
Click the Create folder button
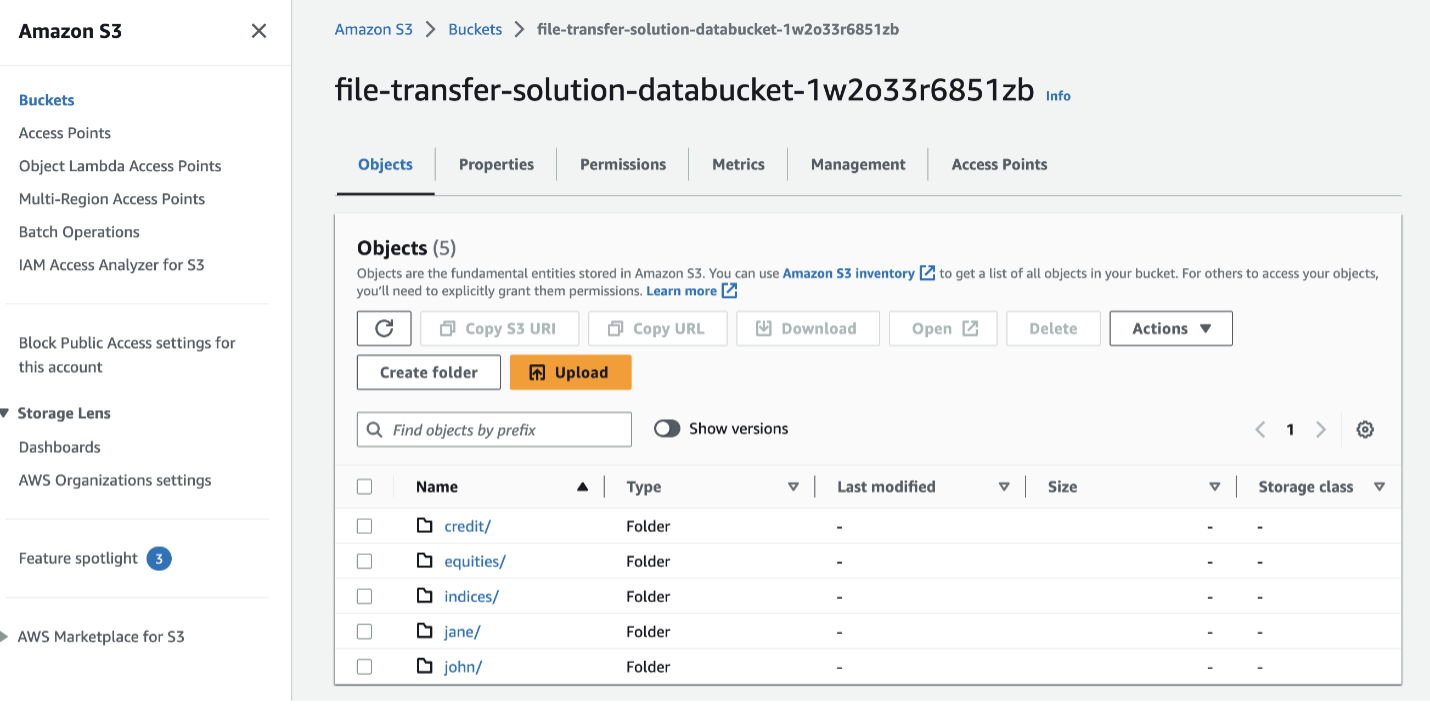pyautogui.click(x=428, y=371)
